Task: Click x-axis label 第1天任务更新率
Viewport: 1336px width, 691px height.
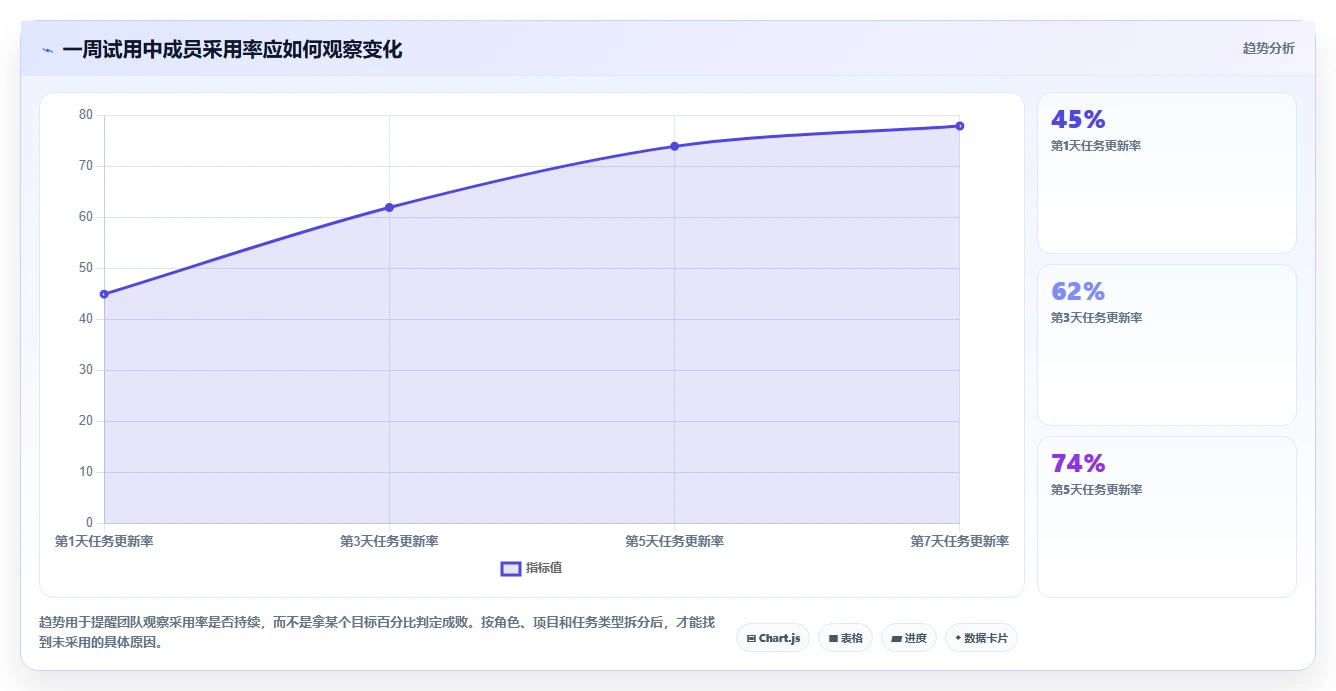Action: (104, 541)
